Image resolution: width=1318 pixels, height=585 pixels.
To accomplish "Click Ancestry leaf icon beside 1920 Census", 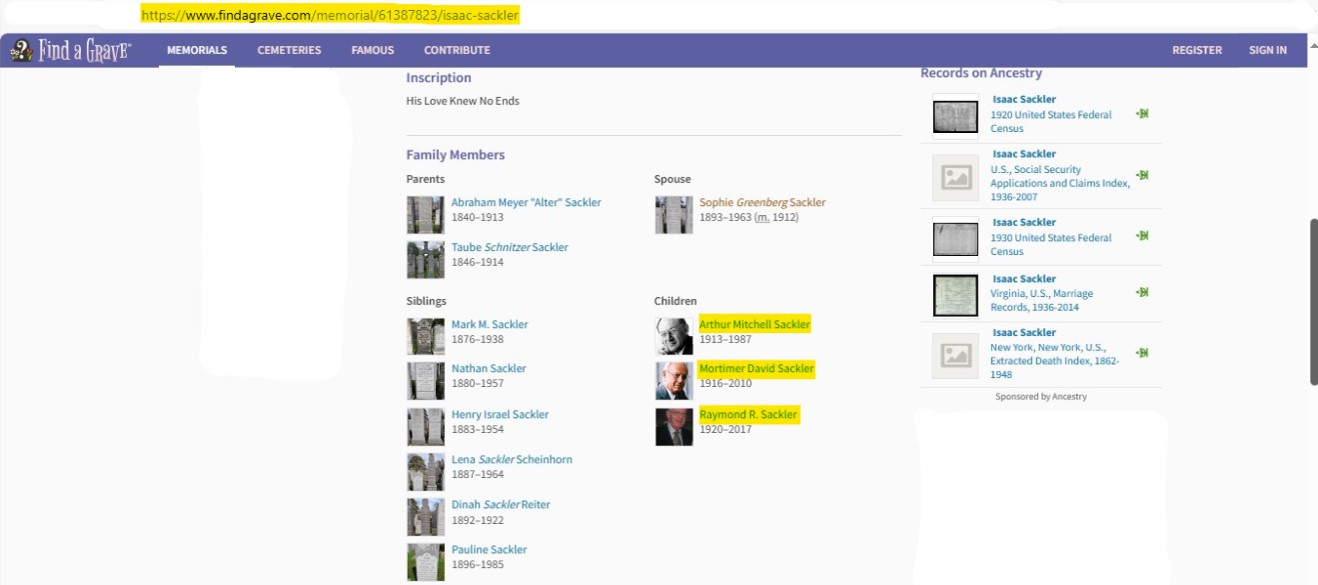I will pyautogui.click(x=1142, y=113).
